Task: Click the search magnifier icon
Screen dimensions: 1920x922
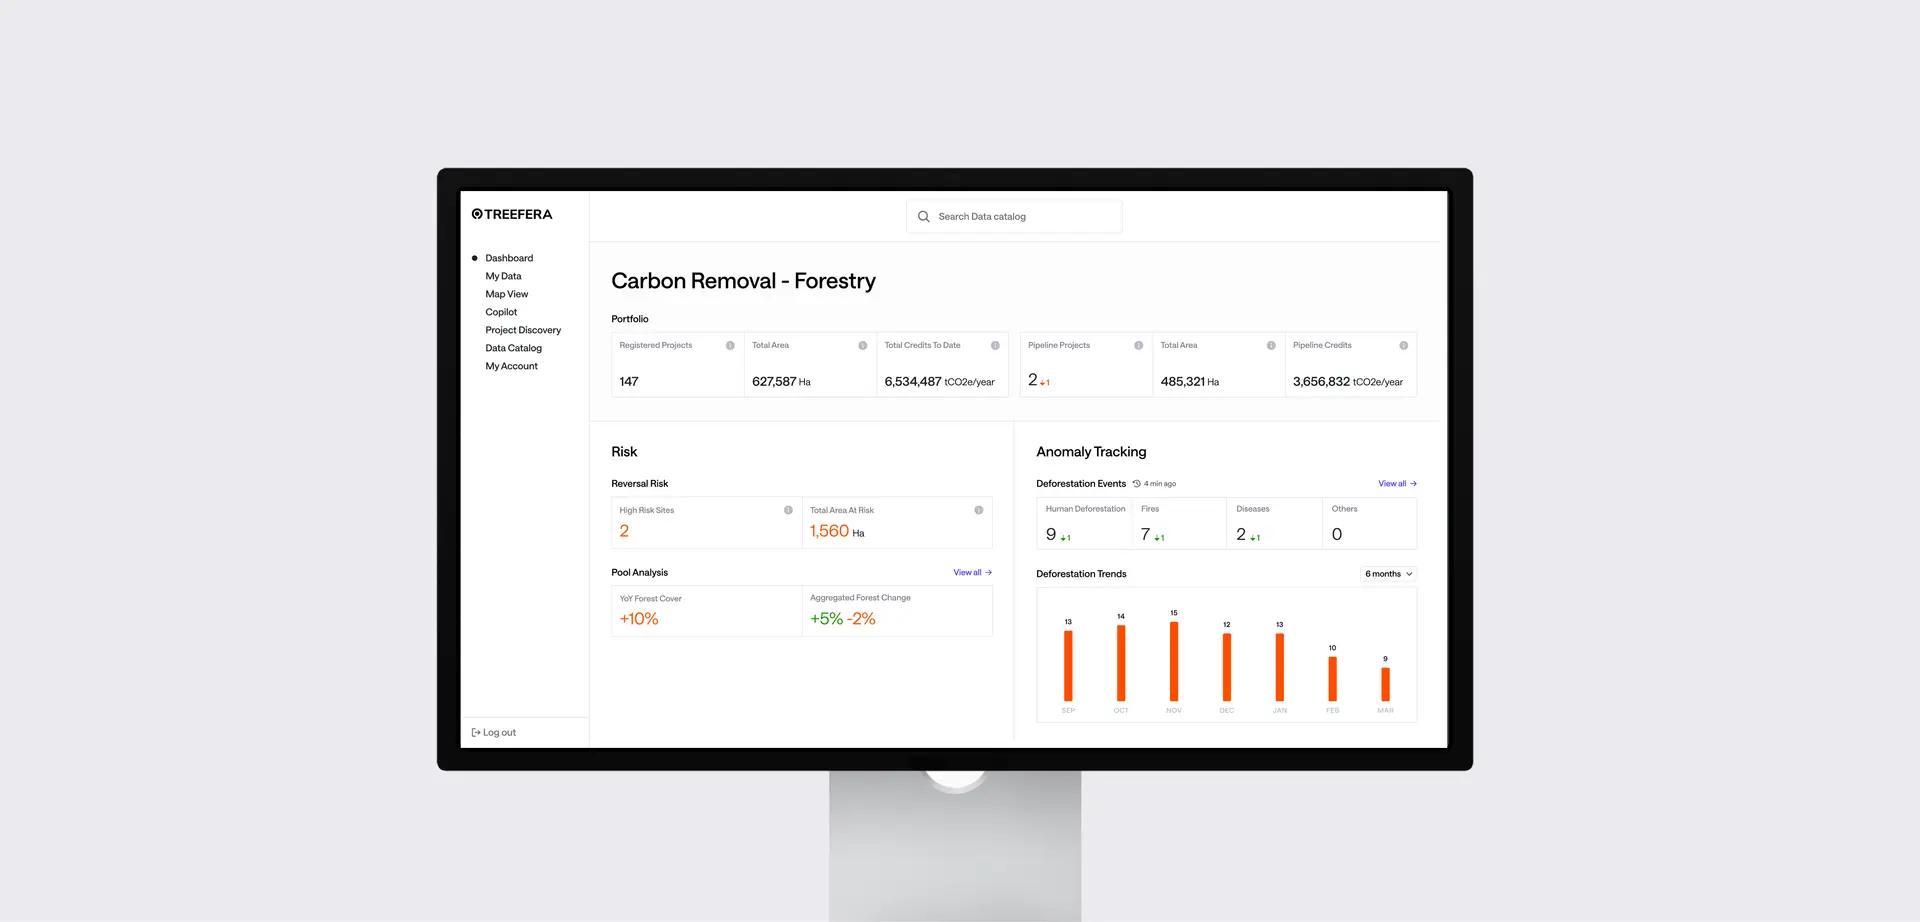Action: tap(924, 217)
